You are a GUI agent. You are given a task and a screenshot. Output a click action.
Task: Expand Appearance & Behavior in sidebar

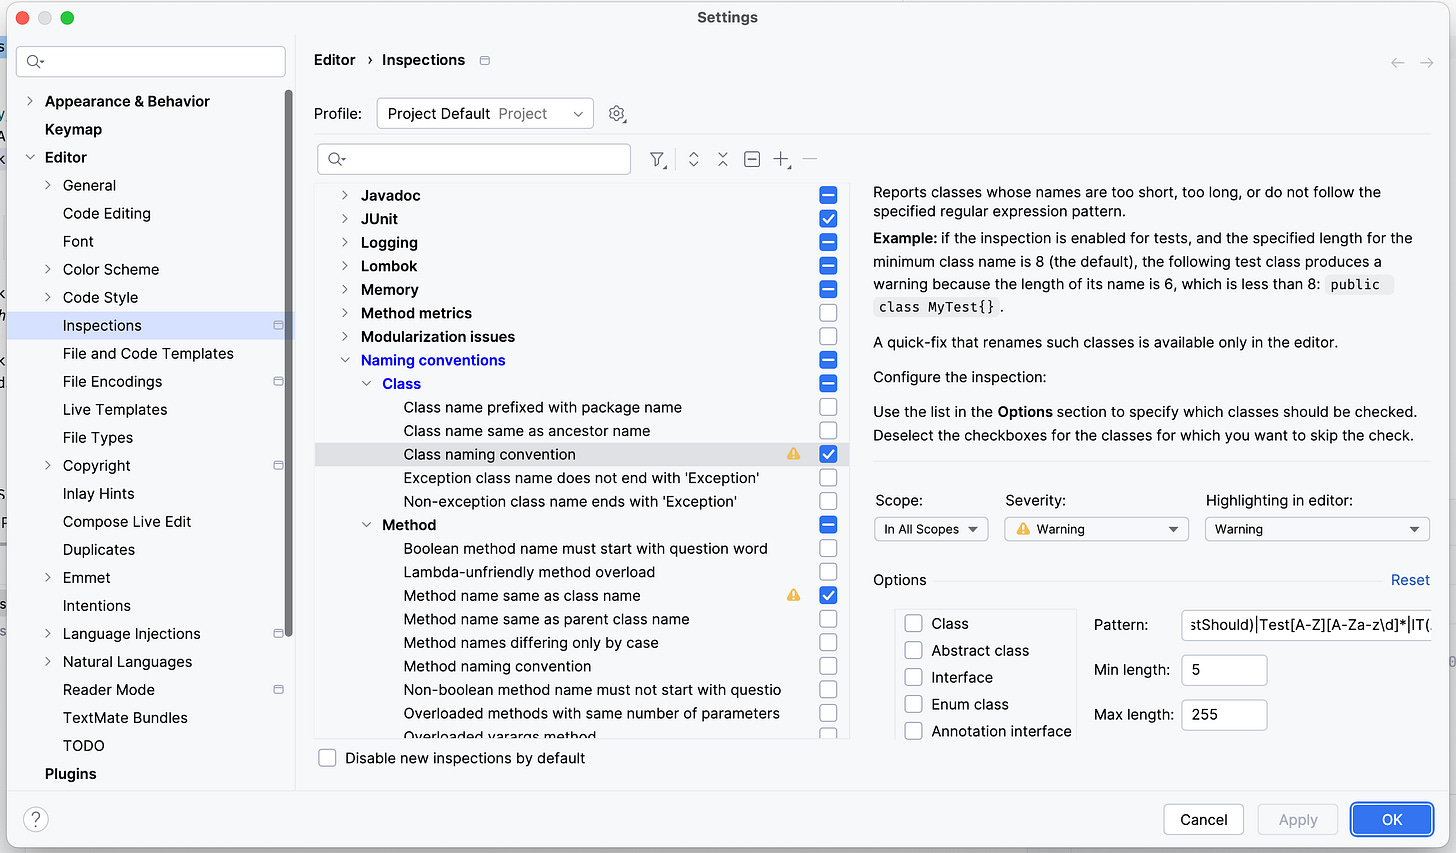tap(30, 101)
